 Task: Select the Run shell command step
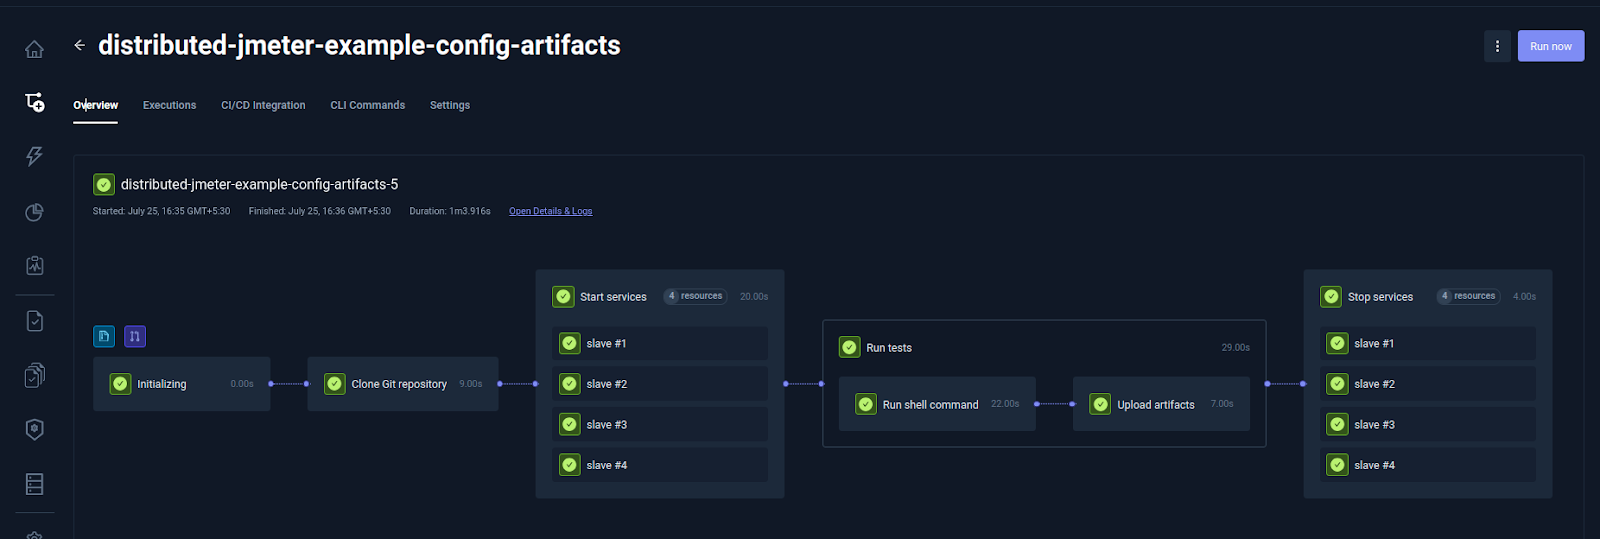937,404
